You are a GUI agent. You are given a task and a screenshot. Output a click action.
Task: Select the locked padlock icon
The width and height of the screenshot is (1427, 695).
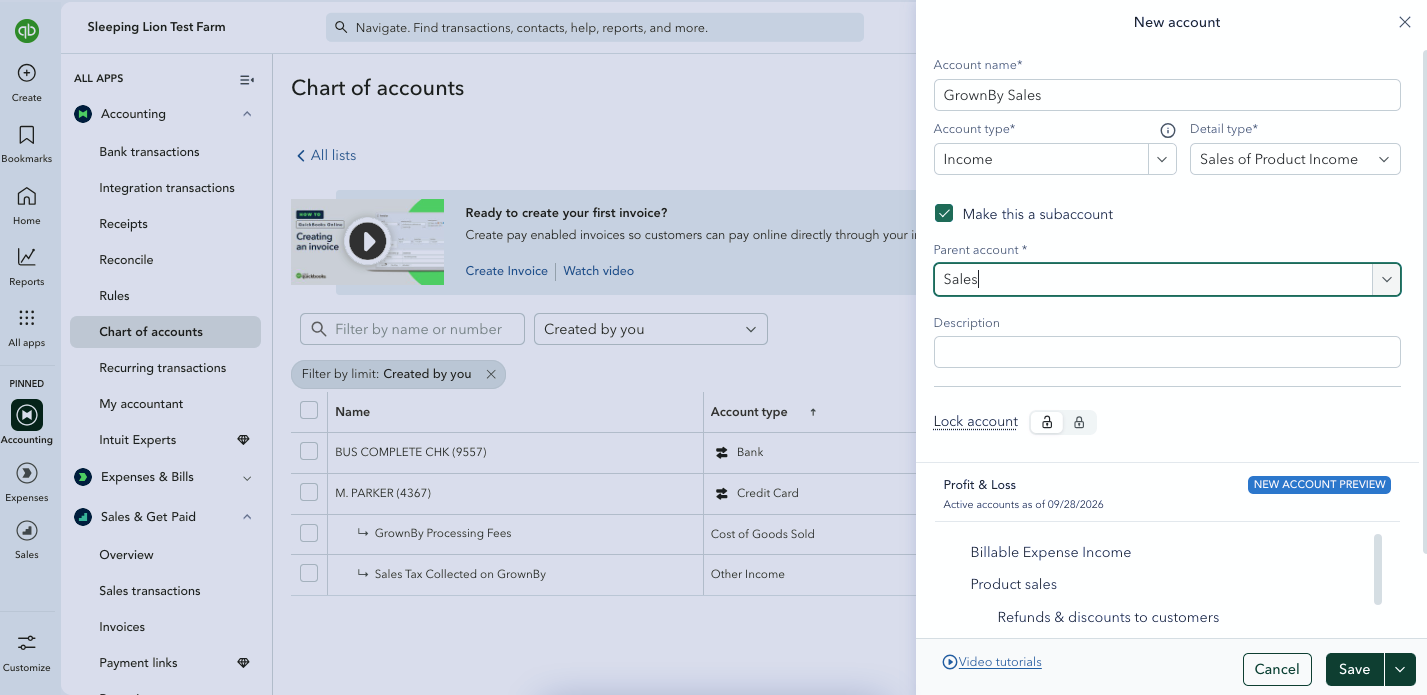point(1079,422)
